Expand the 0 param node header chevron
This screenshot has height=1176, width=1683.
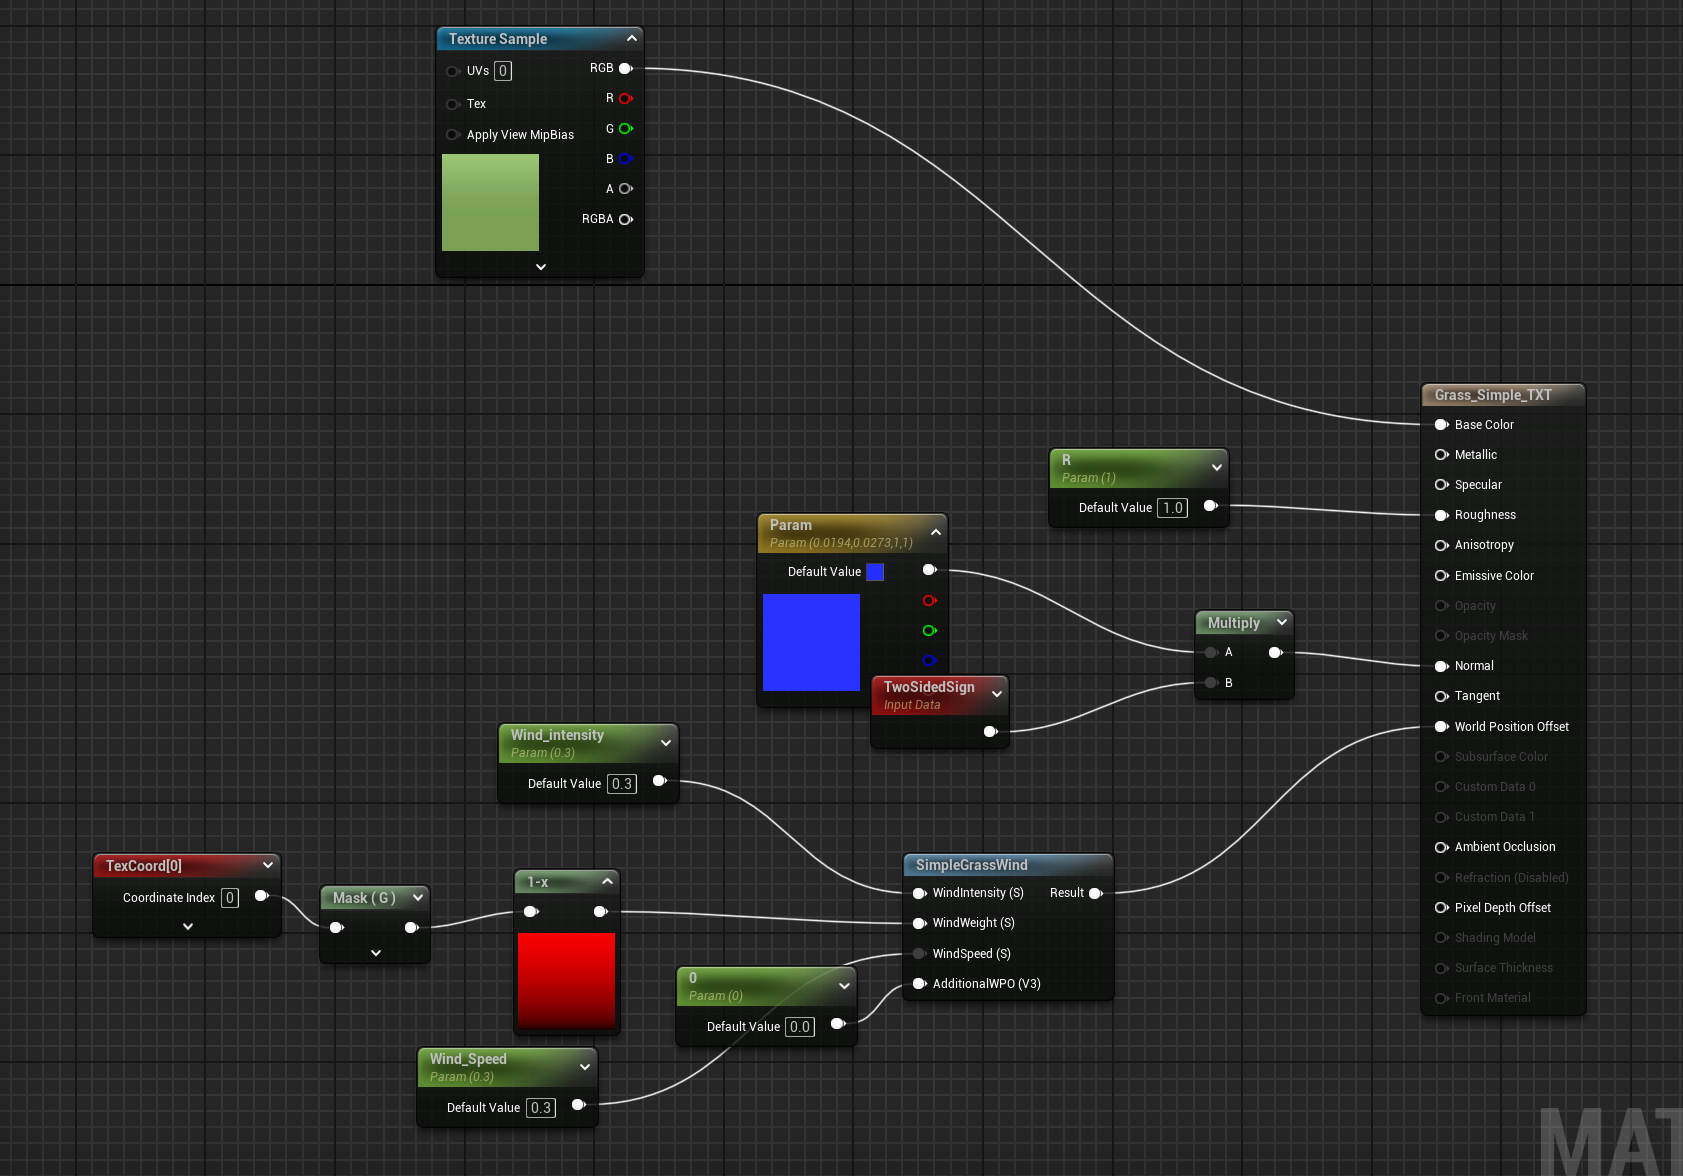pyautogui.click(x=845, y=986)
